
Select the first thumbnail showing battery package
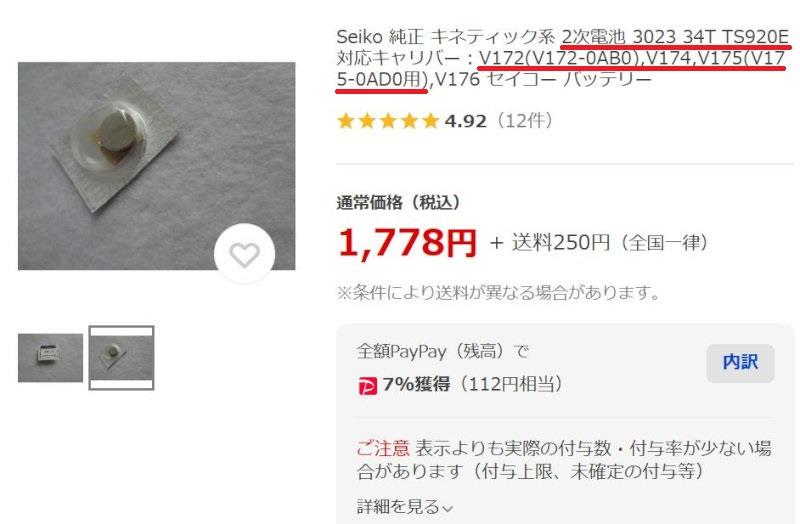(x=50, y=358)
